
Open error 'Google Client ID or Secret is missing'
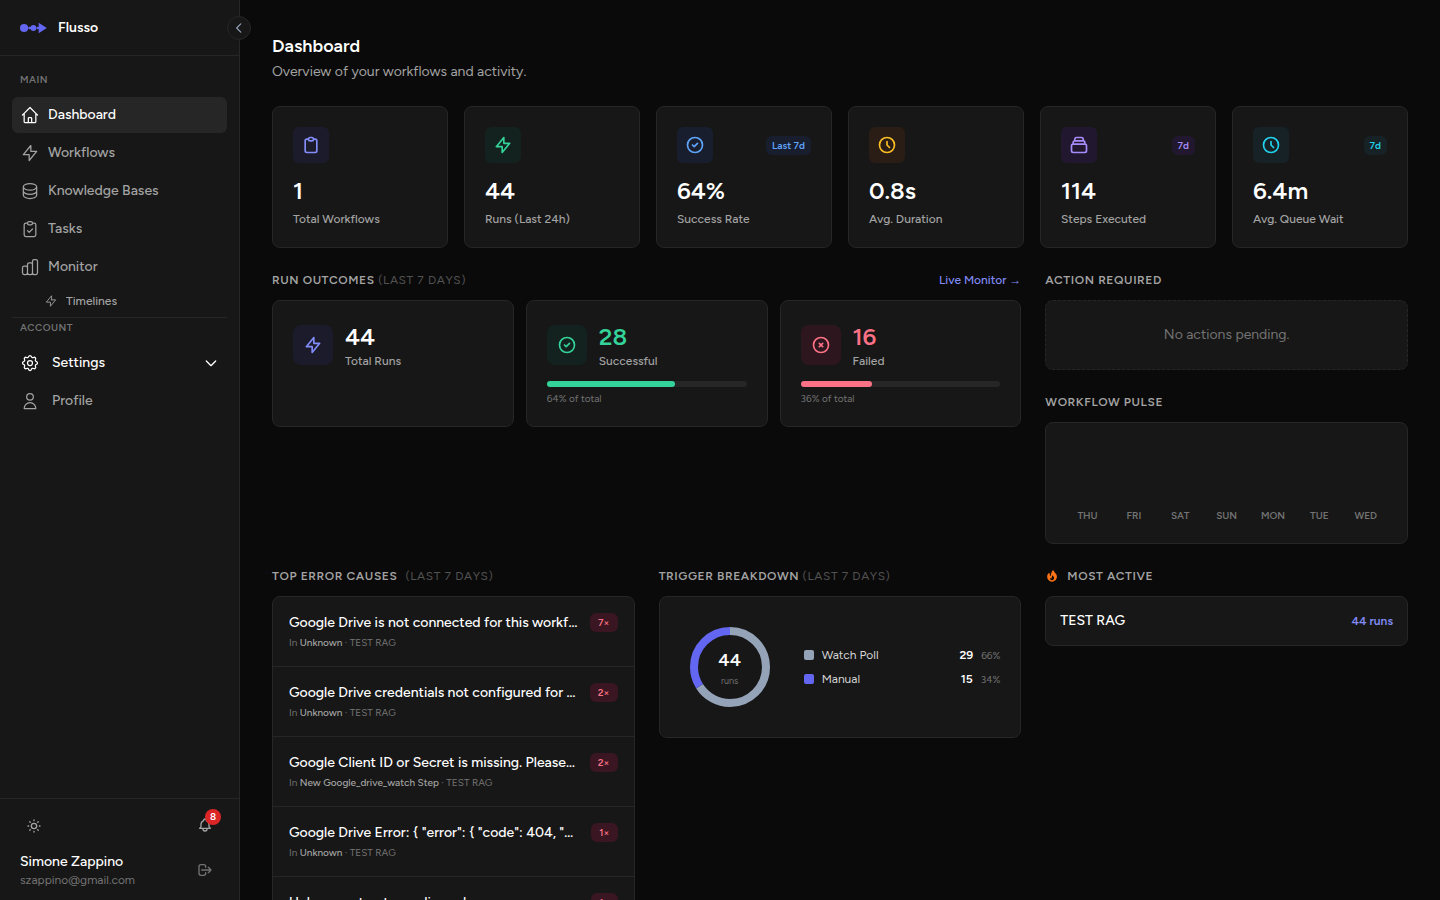pos(453,772)
